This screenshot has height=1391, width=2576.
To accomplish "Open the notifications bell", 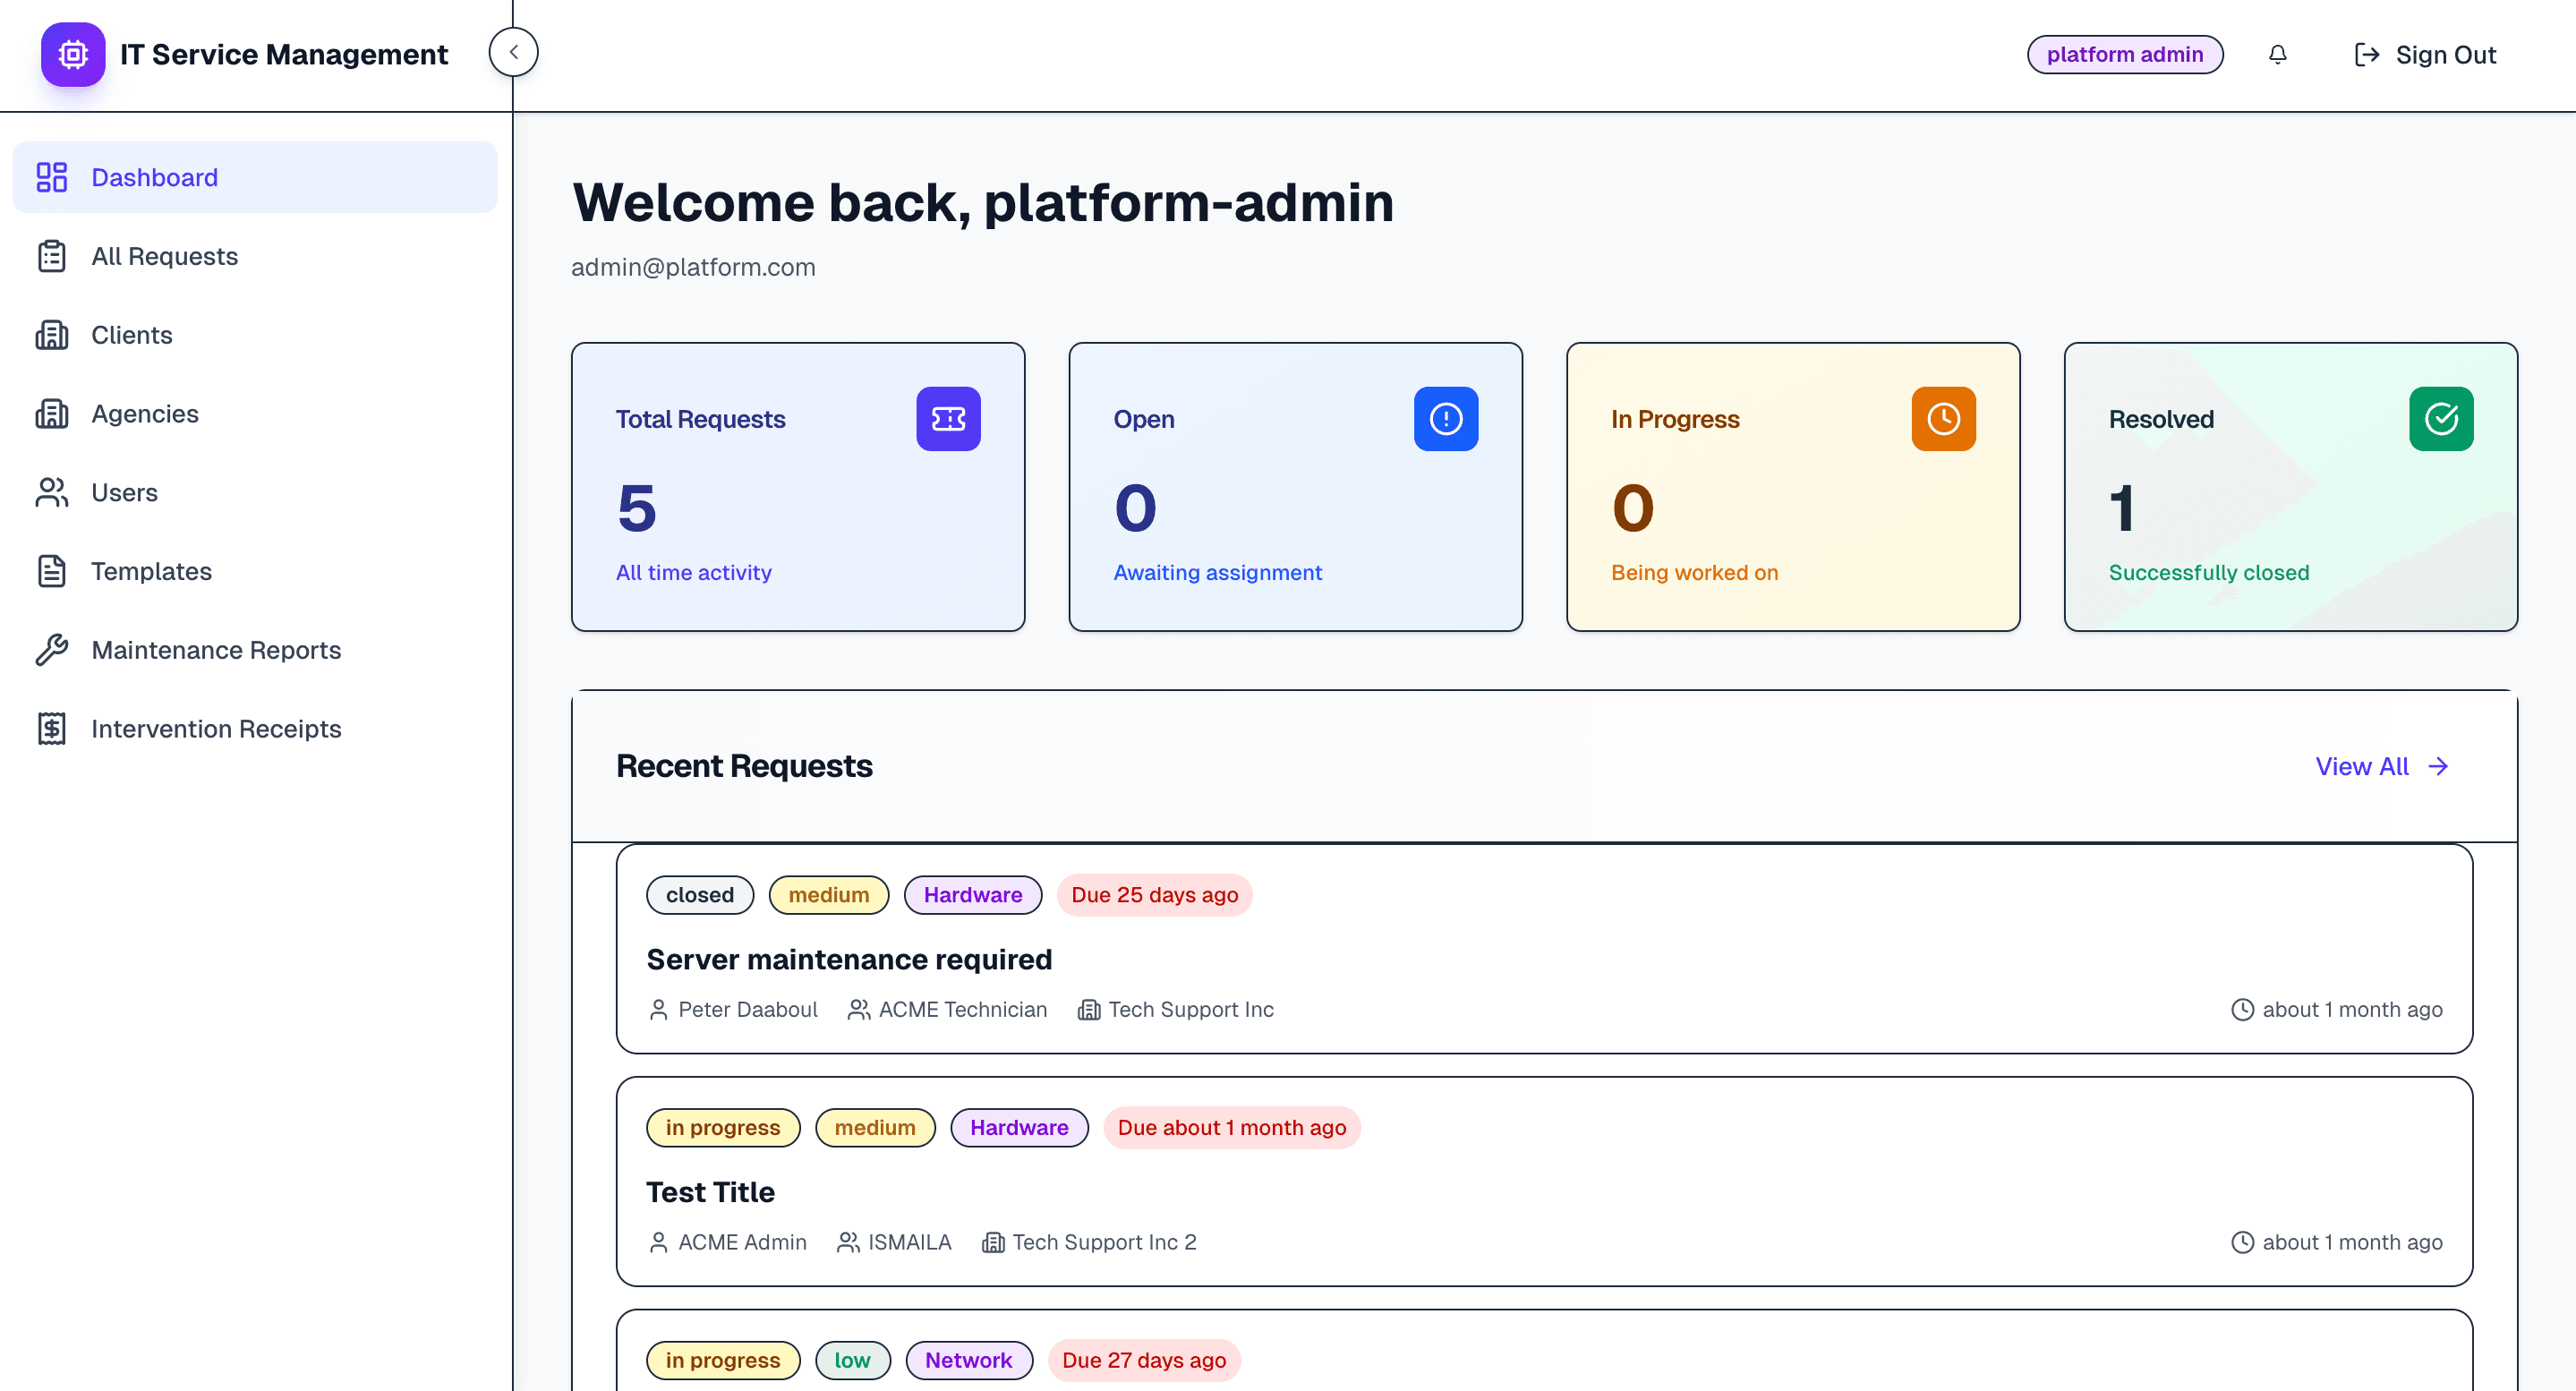I will [2277, 54].
